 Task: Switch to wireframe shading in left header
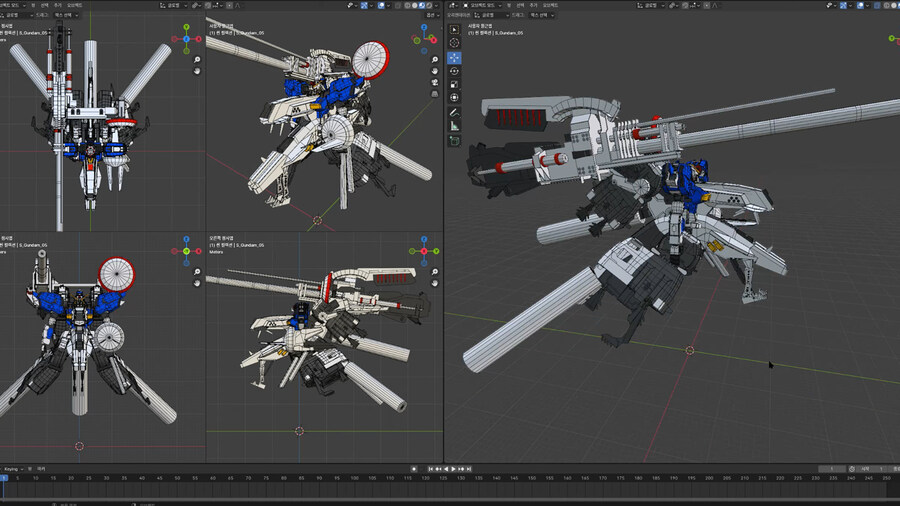408,5
